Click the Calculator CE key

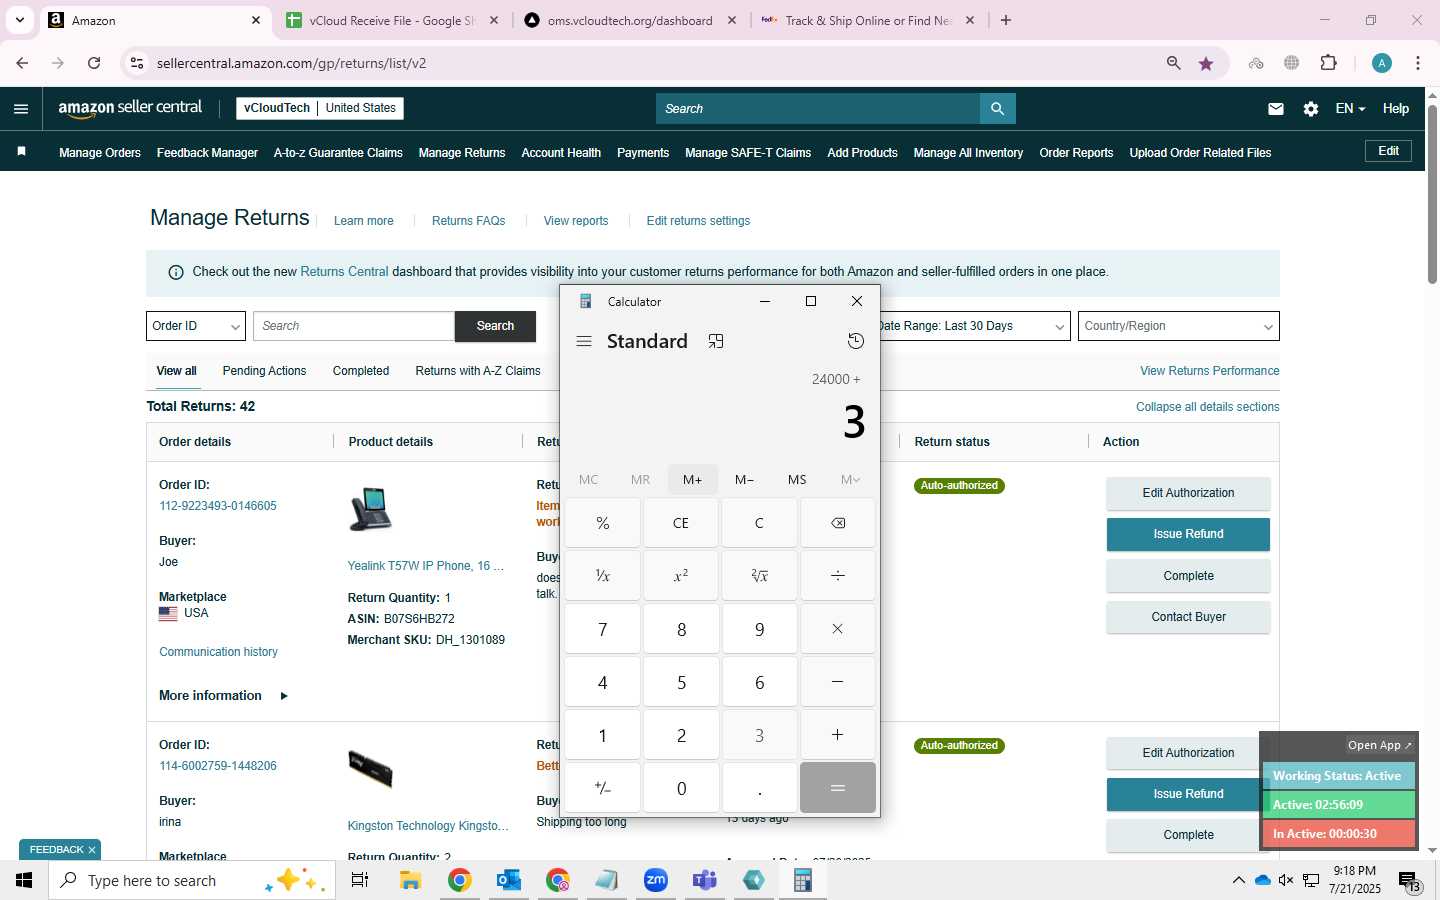point(681,523)
